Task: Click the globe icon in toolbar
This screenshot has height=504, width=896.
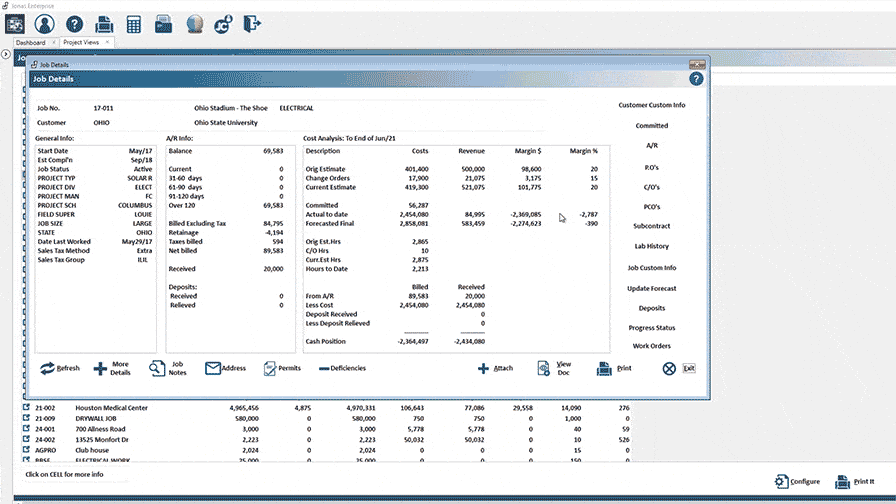Action: pos(195,24)
